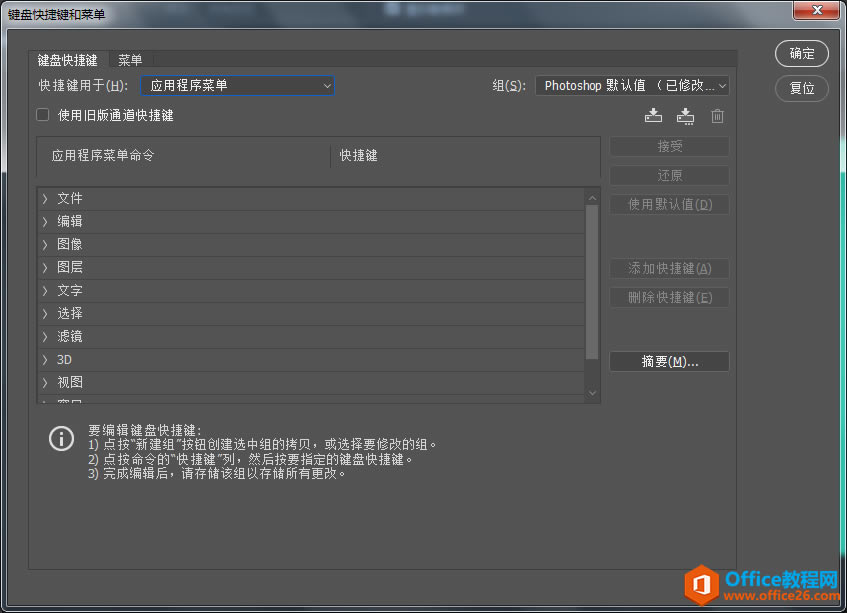The width and height of the screenshot is (847, 613).
Task: Open the 组 Photoshop 默认值 dropdown
Action: (632, 86)
